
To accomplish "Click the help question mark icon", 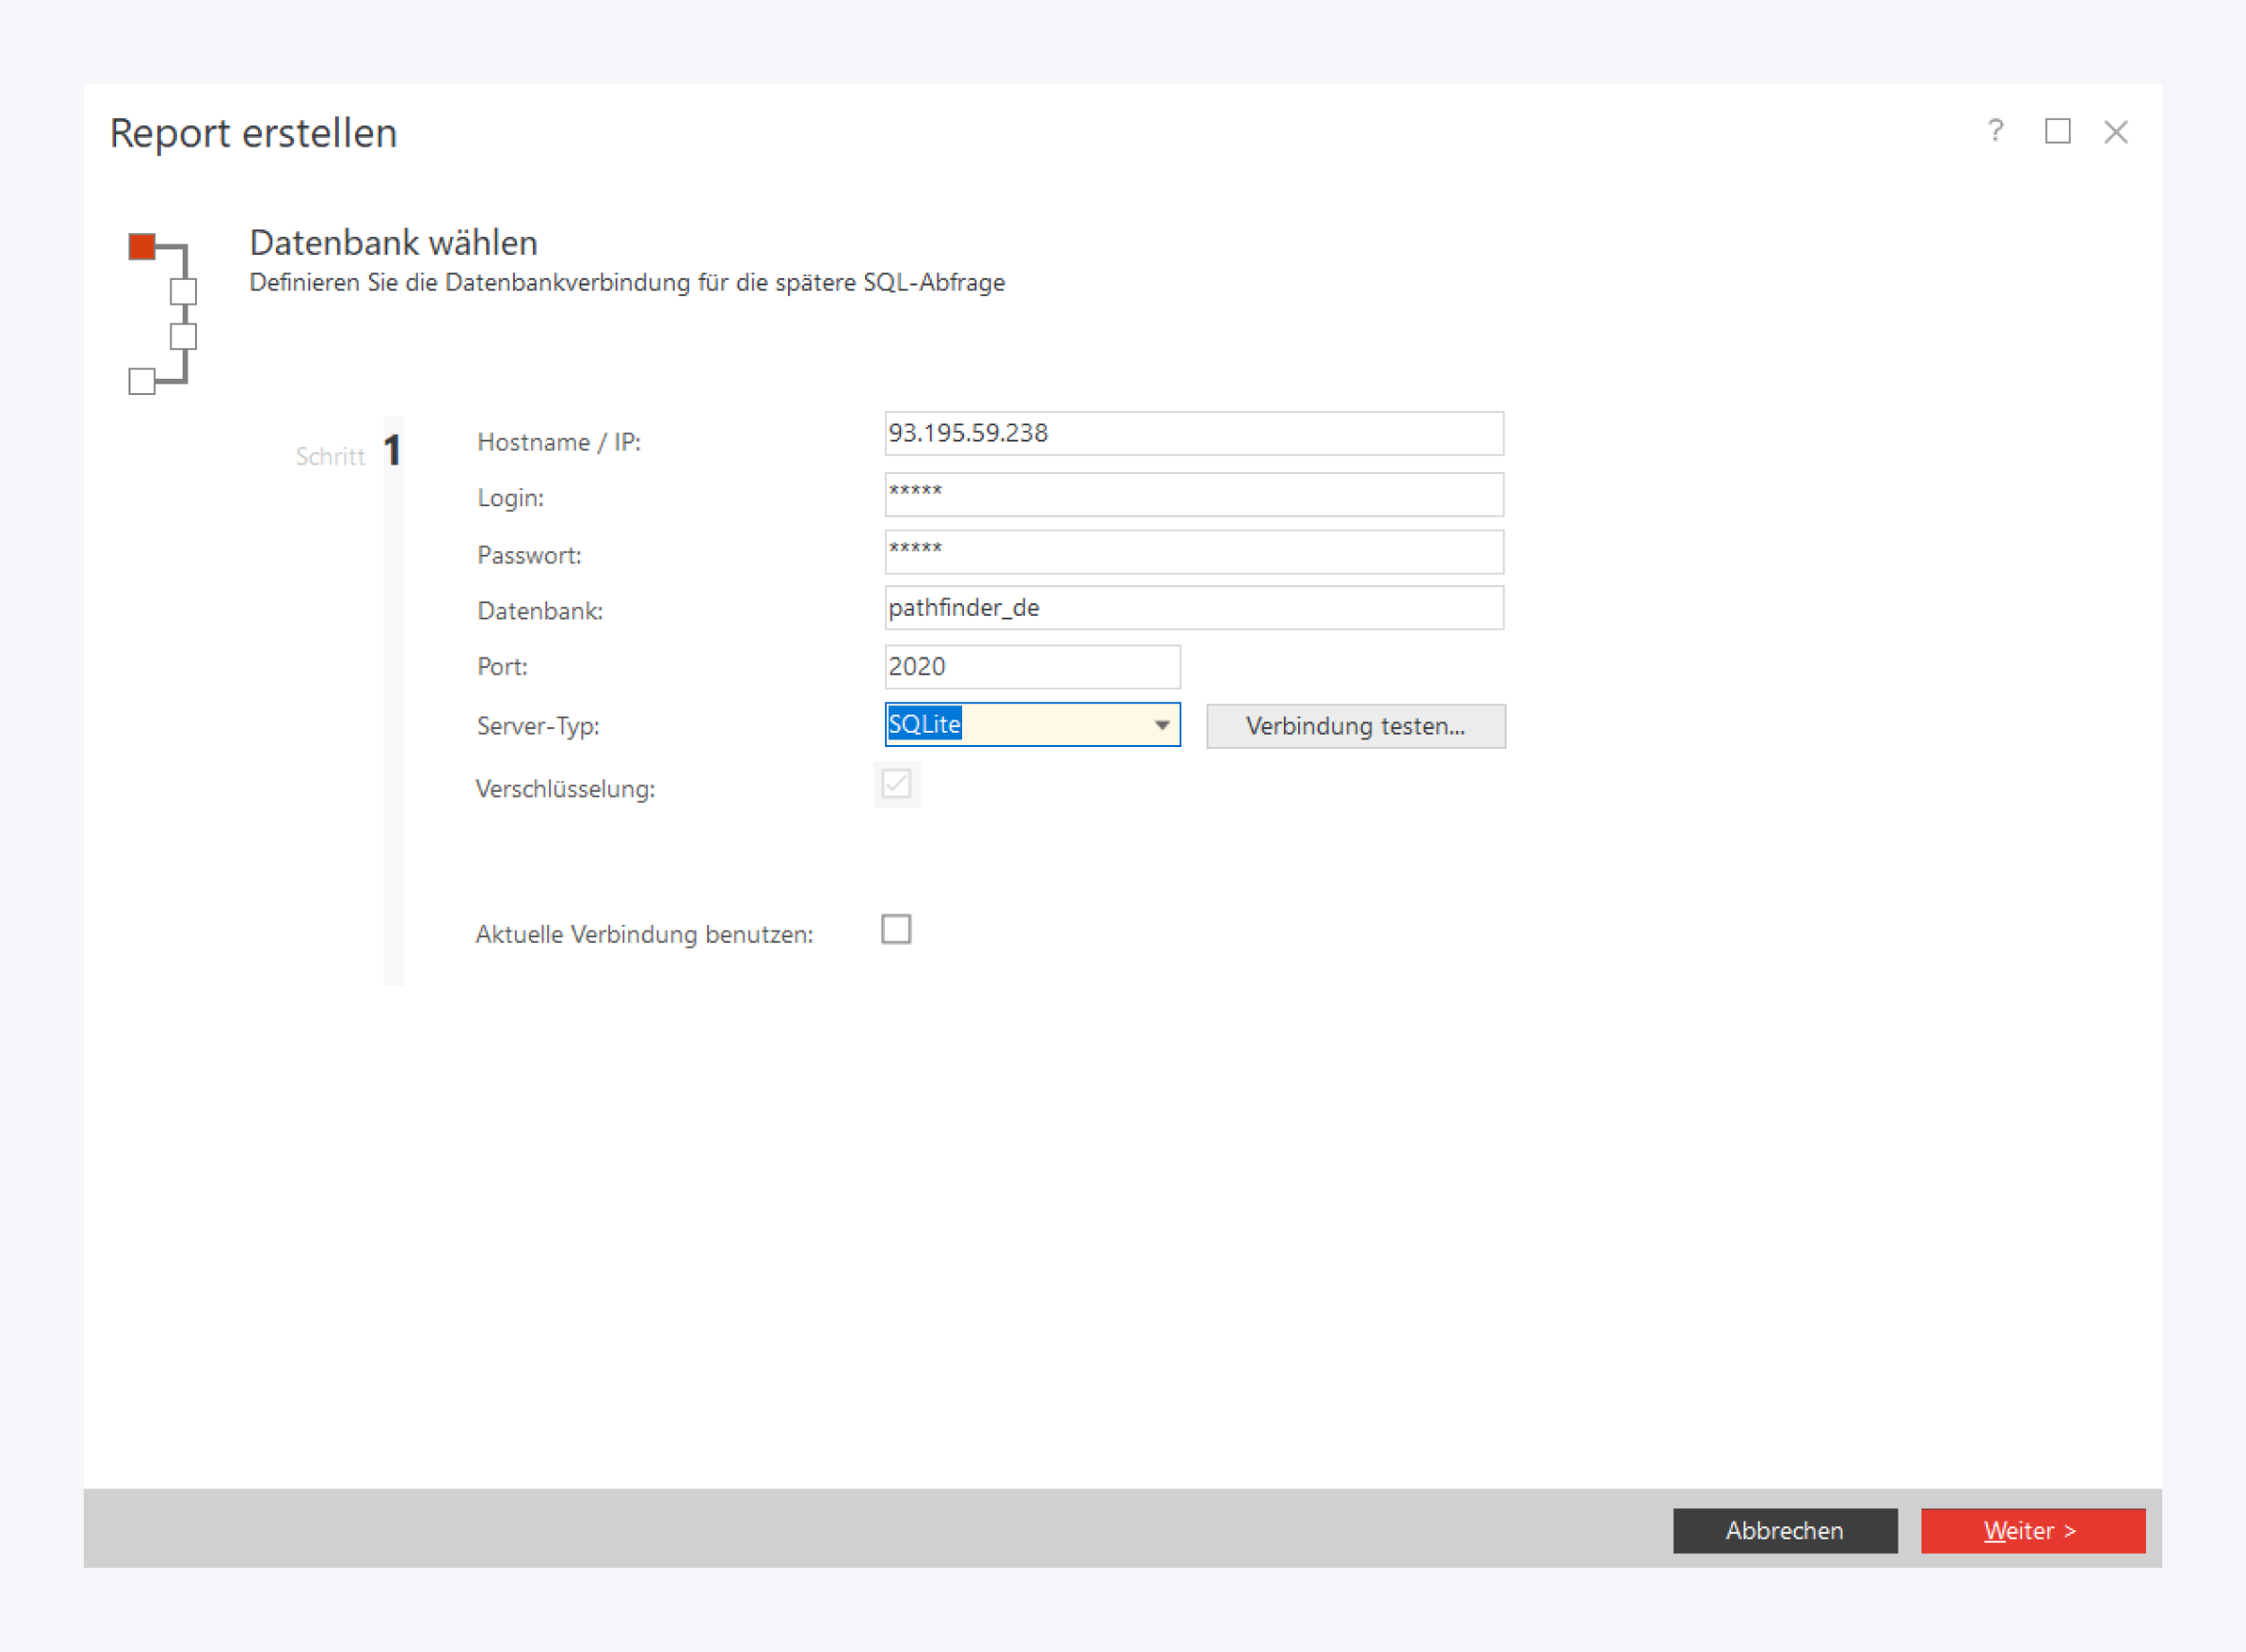I will click(x=1995, y=131).
